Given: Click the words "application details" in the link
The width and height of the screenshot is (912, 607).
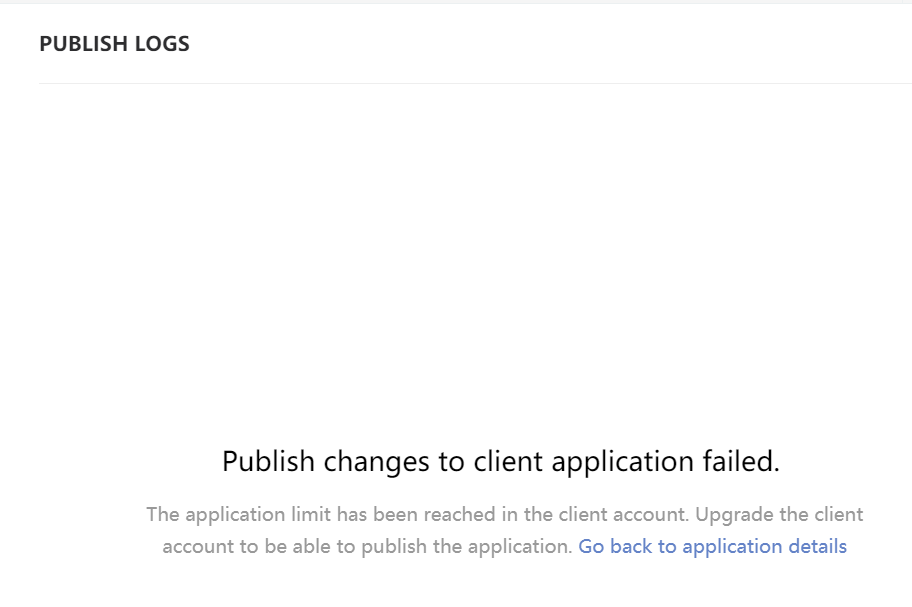Looking at the screenshot, I should click(765, 547).
